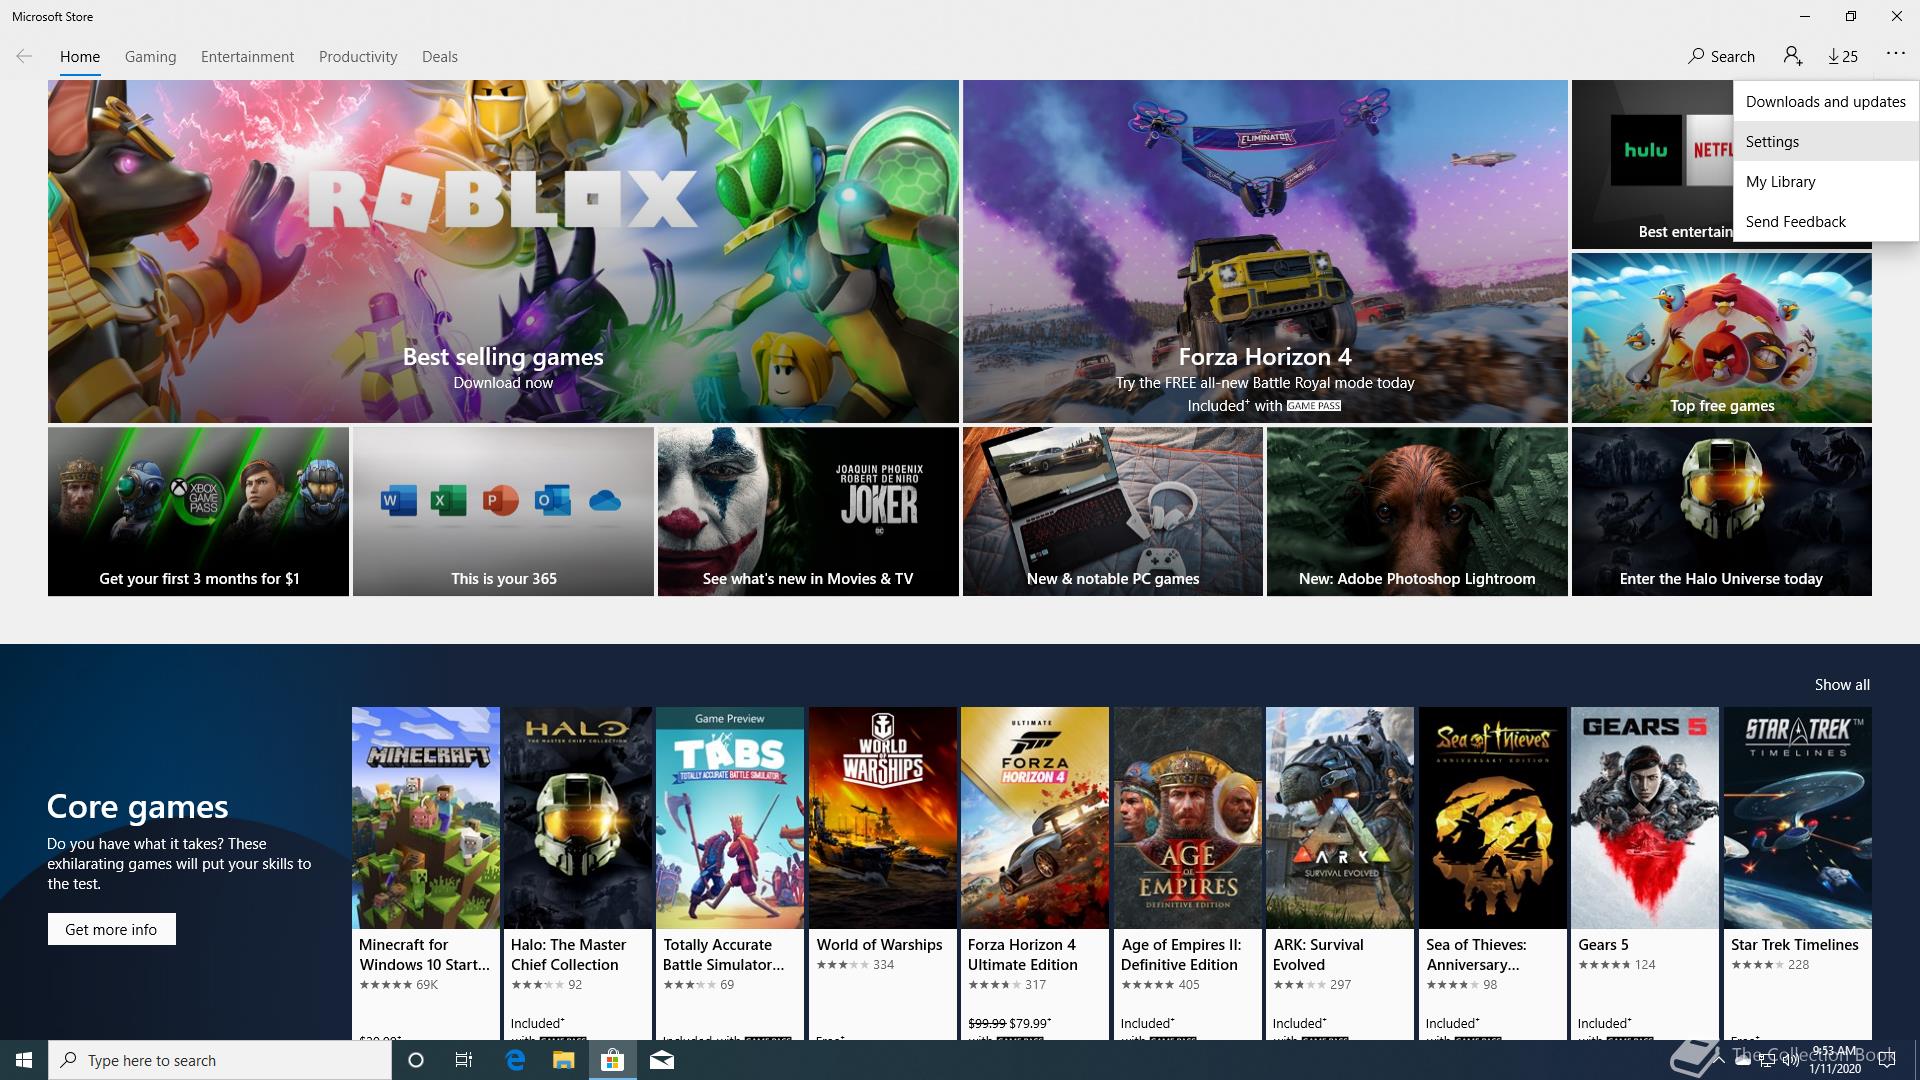
Task: Open the Search magnifier button
Action: coord(1721,57)
